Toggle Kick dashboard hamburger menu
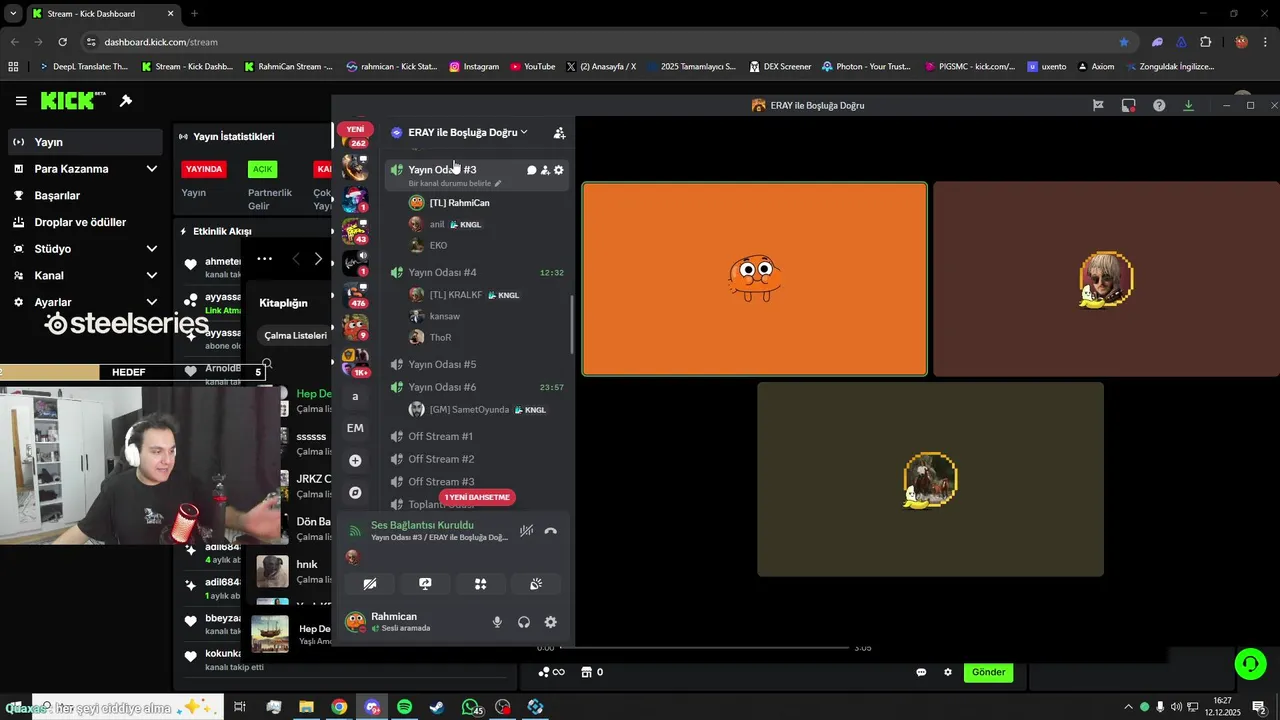 coord(21,101)
